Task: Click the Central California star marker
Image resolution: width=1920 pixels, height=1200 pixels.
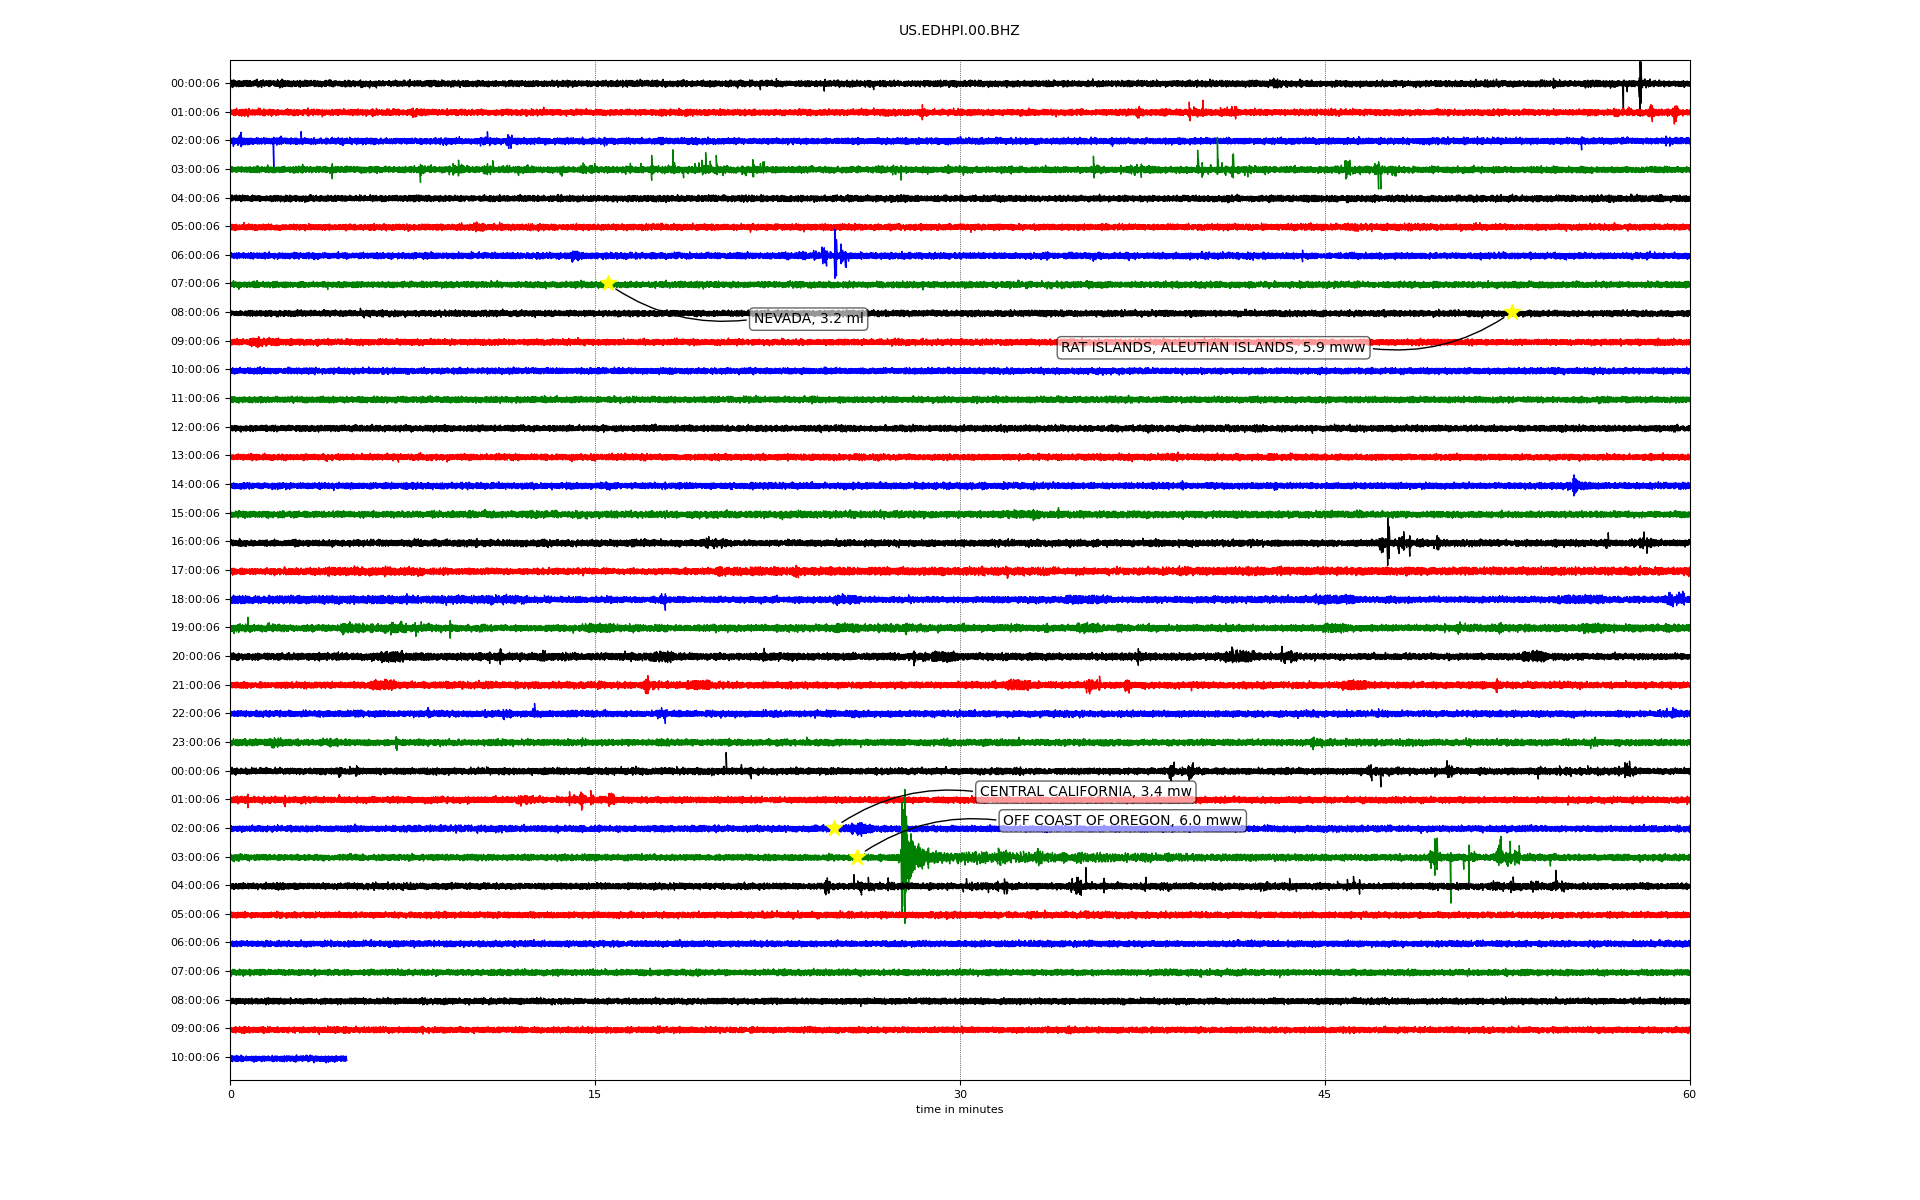Action: point(834,828)
